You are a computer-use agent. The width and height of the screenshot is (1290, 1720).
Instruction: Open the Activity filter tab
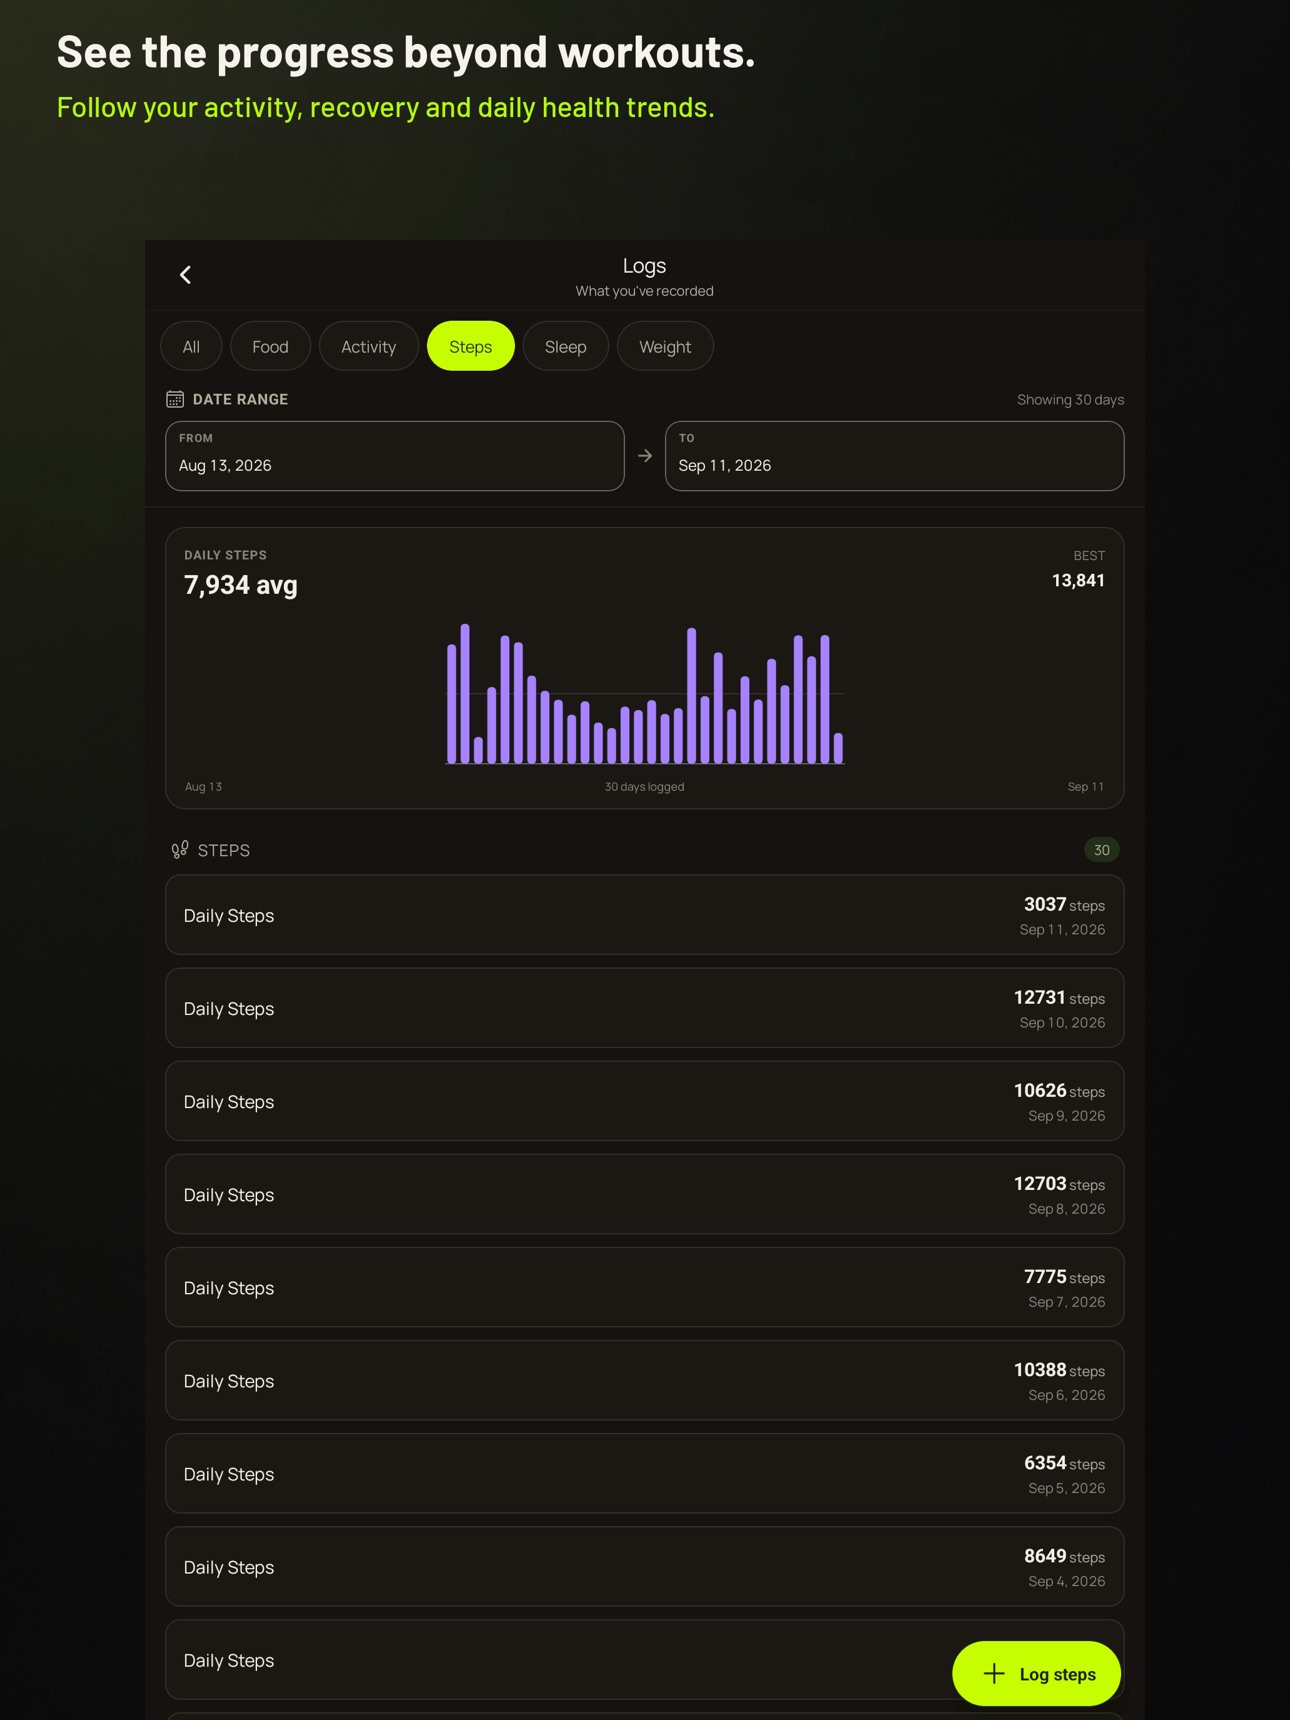(369, 346)
